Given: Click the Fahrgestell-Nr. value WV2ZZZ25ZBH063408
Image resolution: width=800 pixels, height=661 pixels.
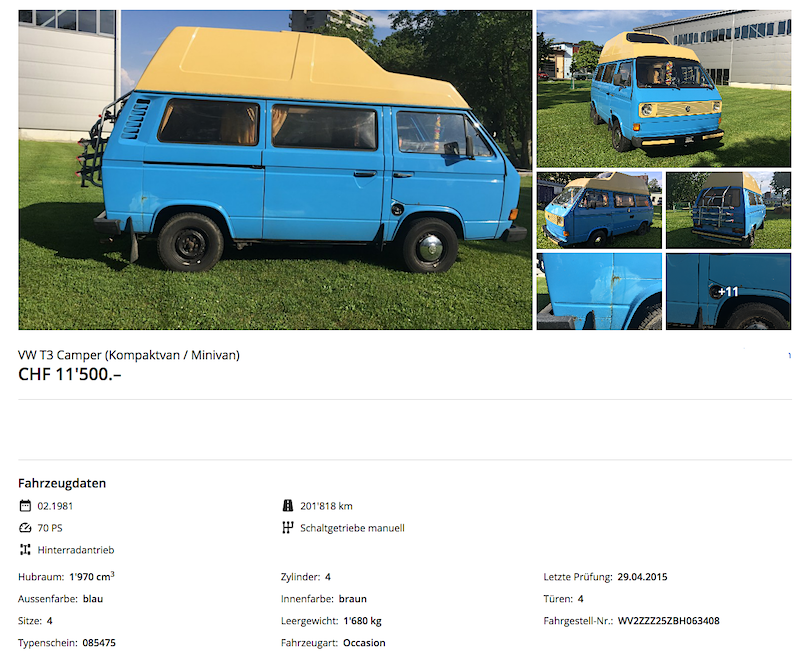Looking at the screenshot, I should 668,621.
